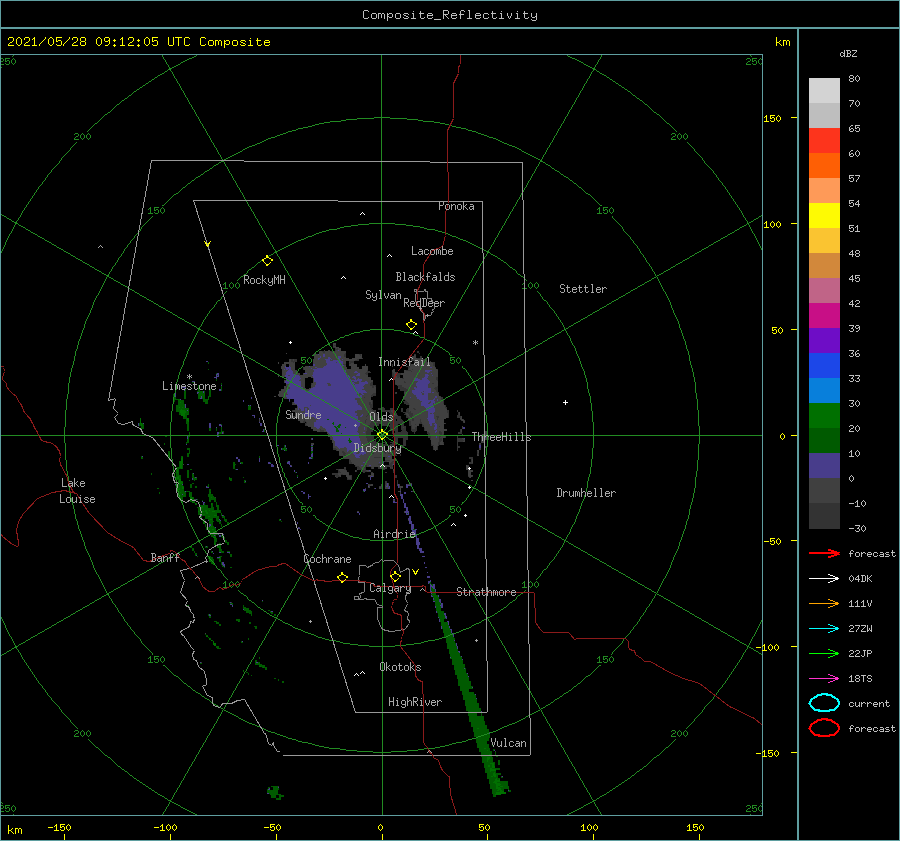900x841 pixels.
Task: Click the RockyMH label
Action: [264, 280]
